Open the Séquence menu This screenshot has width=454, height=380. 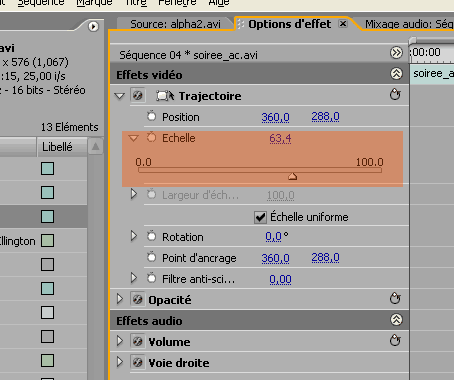pos(41,3)
